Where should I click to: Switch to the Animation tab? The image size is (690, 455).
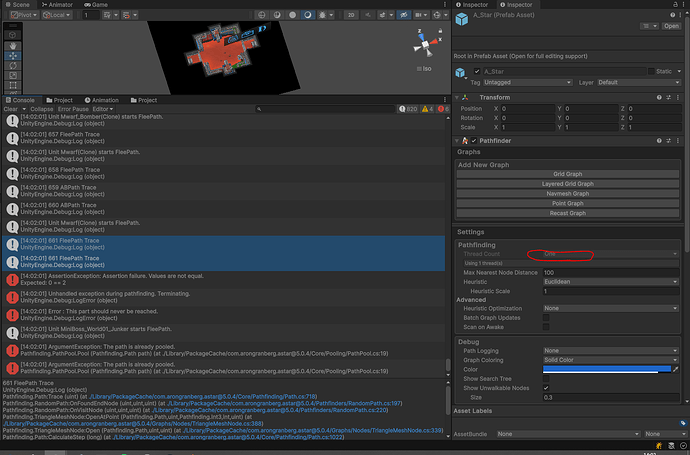click(102, 100)
